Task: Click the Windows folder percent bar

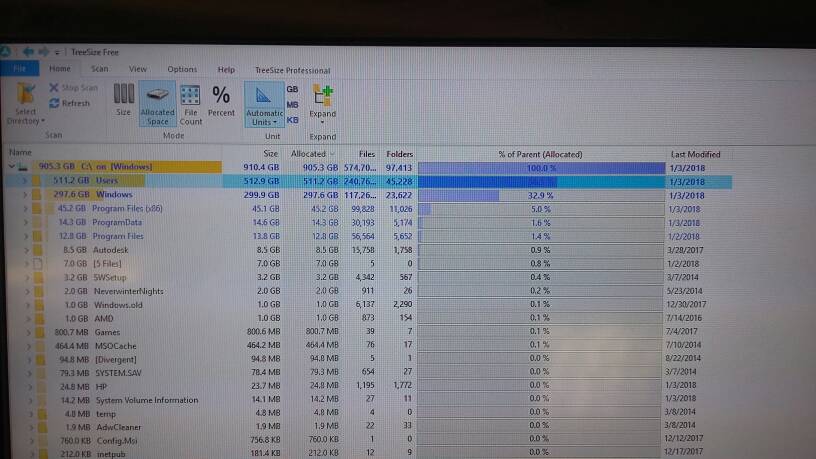Action: pyautogui.click(x=540, y=196)
